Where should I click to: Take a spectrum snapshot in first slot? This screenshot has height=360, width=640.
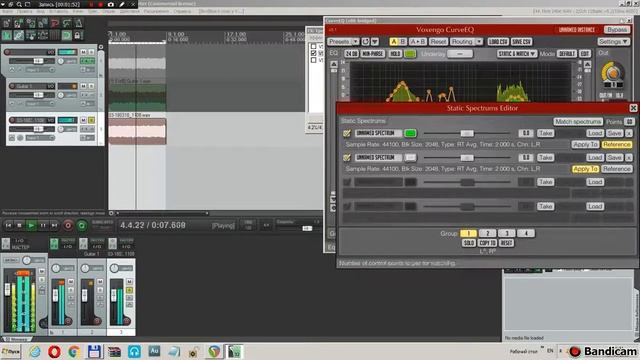[x=545, y=133]
